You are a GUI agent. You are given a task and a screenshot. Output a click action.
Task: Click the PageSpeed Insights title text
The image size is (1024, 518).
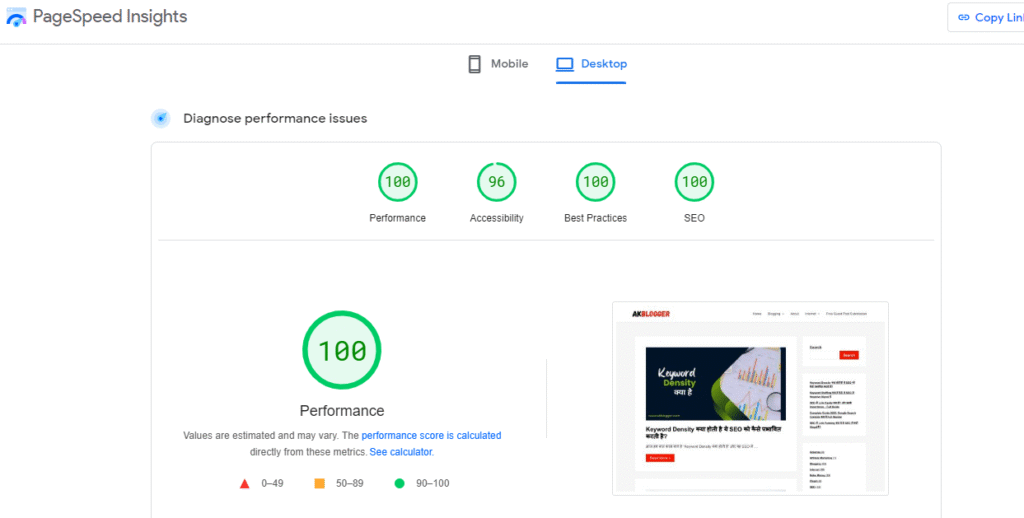coord(110,16)
